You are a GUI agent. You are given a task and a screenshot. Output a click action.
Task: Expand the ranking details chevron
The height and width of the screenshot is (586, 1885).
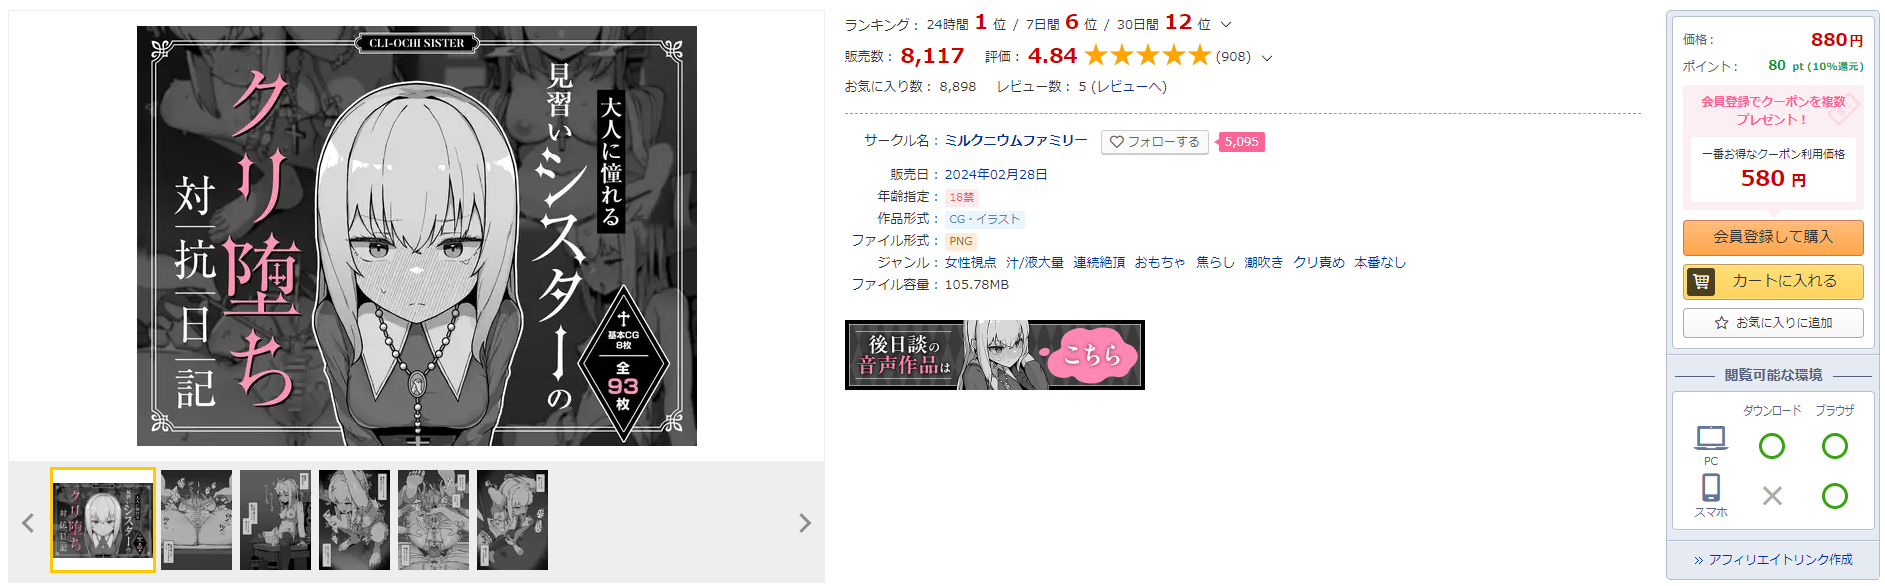(1226, 24)
